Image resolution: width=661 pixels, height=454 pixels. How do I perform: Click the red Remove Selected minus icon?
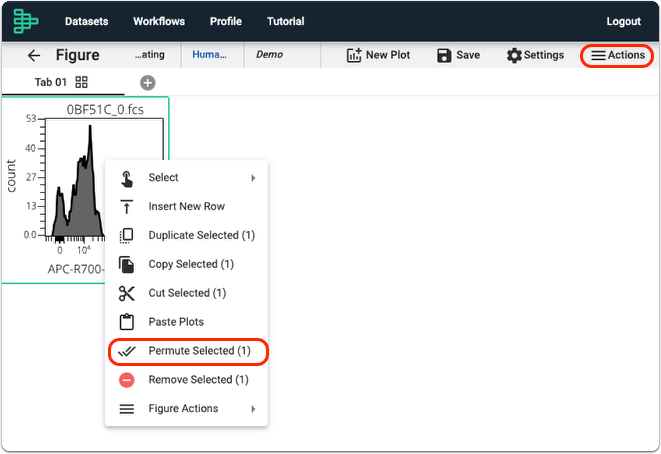coord(126,380)
